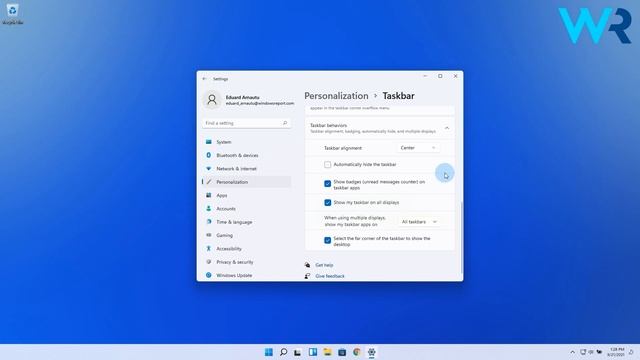Collapse the Taskbar behaviors section chevron
Viewport: 640px width, 360px height.
tap(447, 128)
